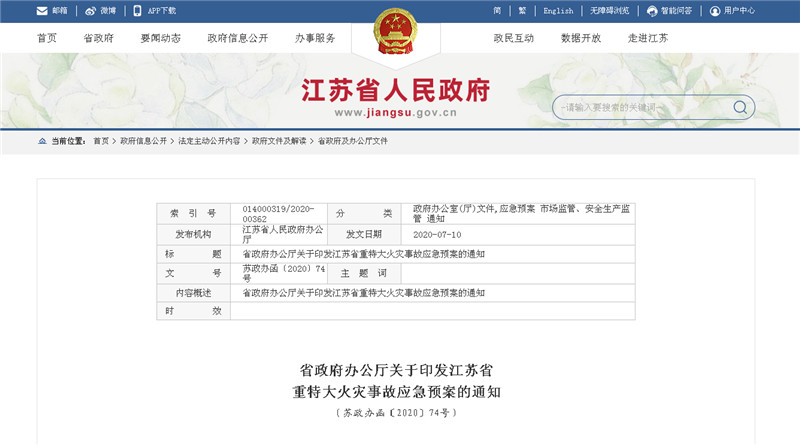
Task: Click the mail envelope icon
Action: click(41, 11)
